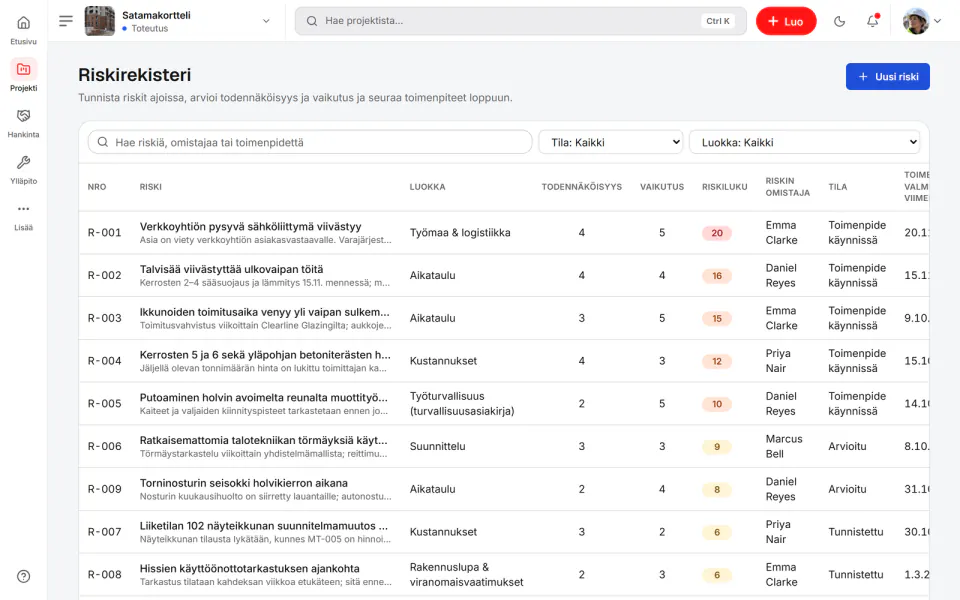Open the help question mark icon
This screenshot has width=960, height=600.
[x=23, y=576]
